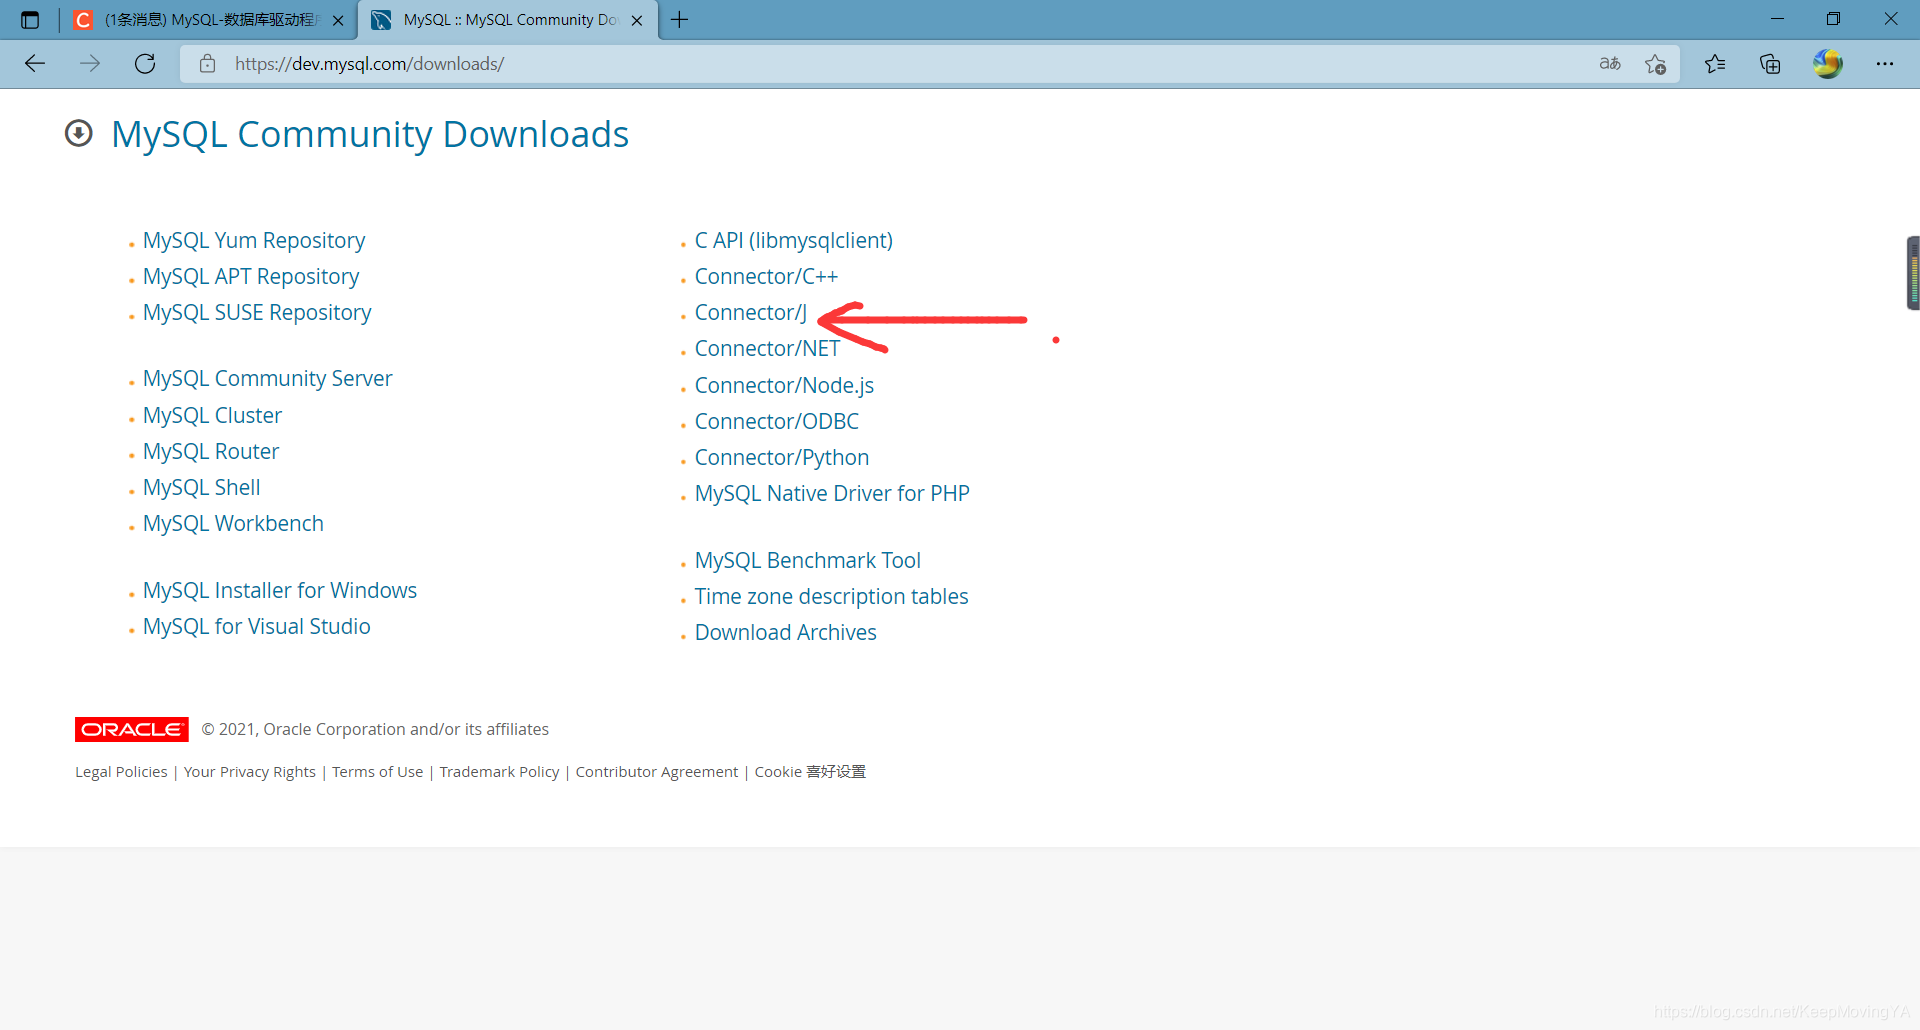Screen dimensions: 1920x1030
Task: Open the Favorites list icon
Action: point(1715,64)
